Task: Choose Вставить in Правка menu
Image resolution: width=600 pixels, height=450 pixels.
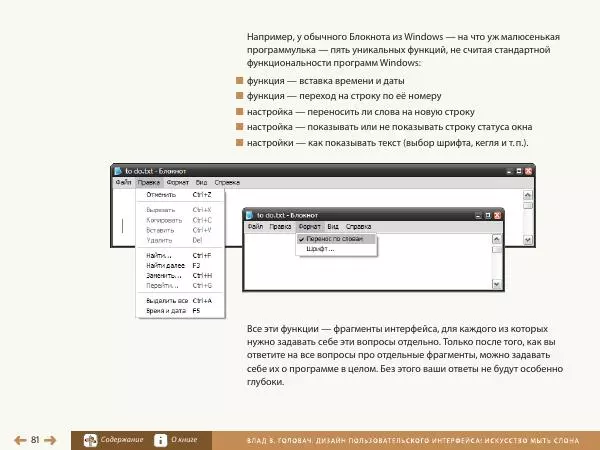Action: pyautogui.click(x=180, y=230)
